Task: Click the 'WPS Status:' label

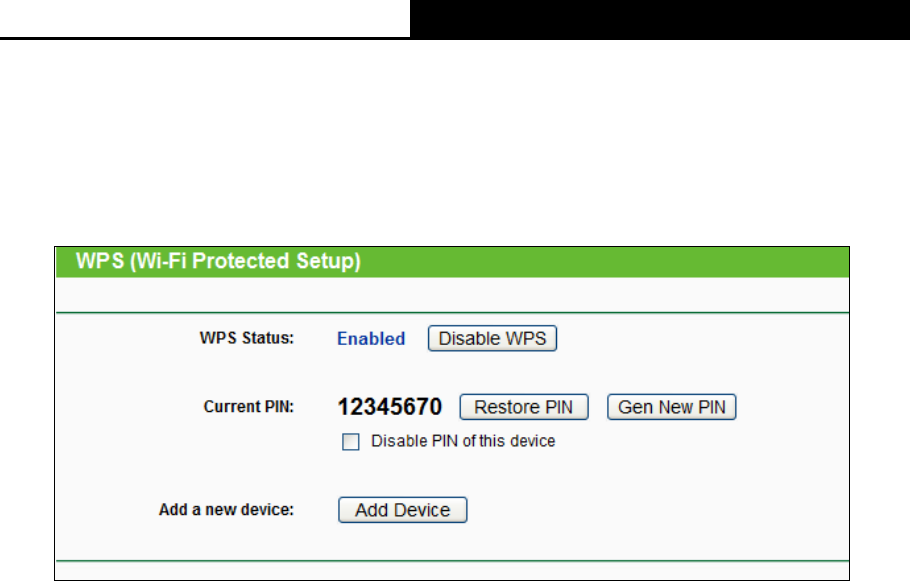Action: coord(247,338)
